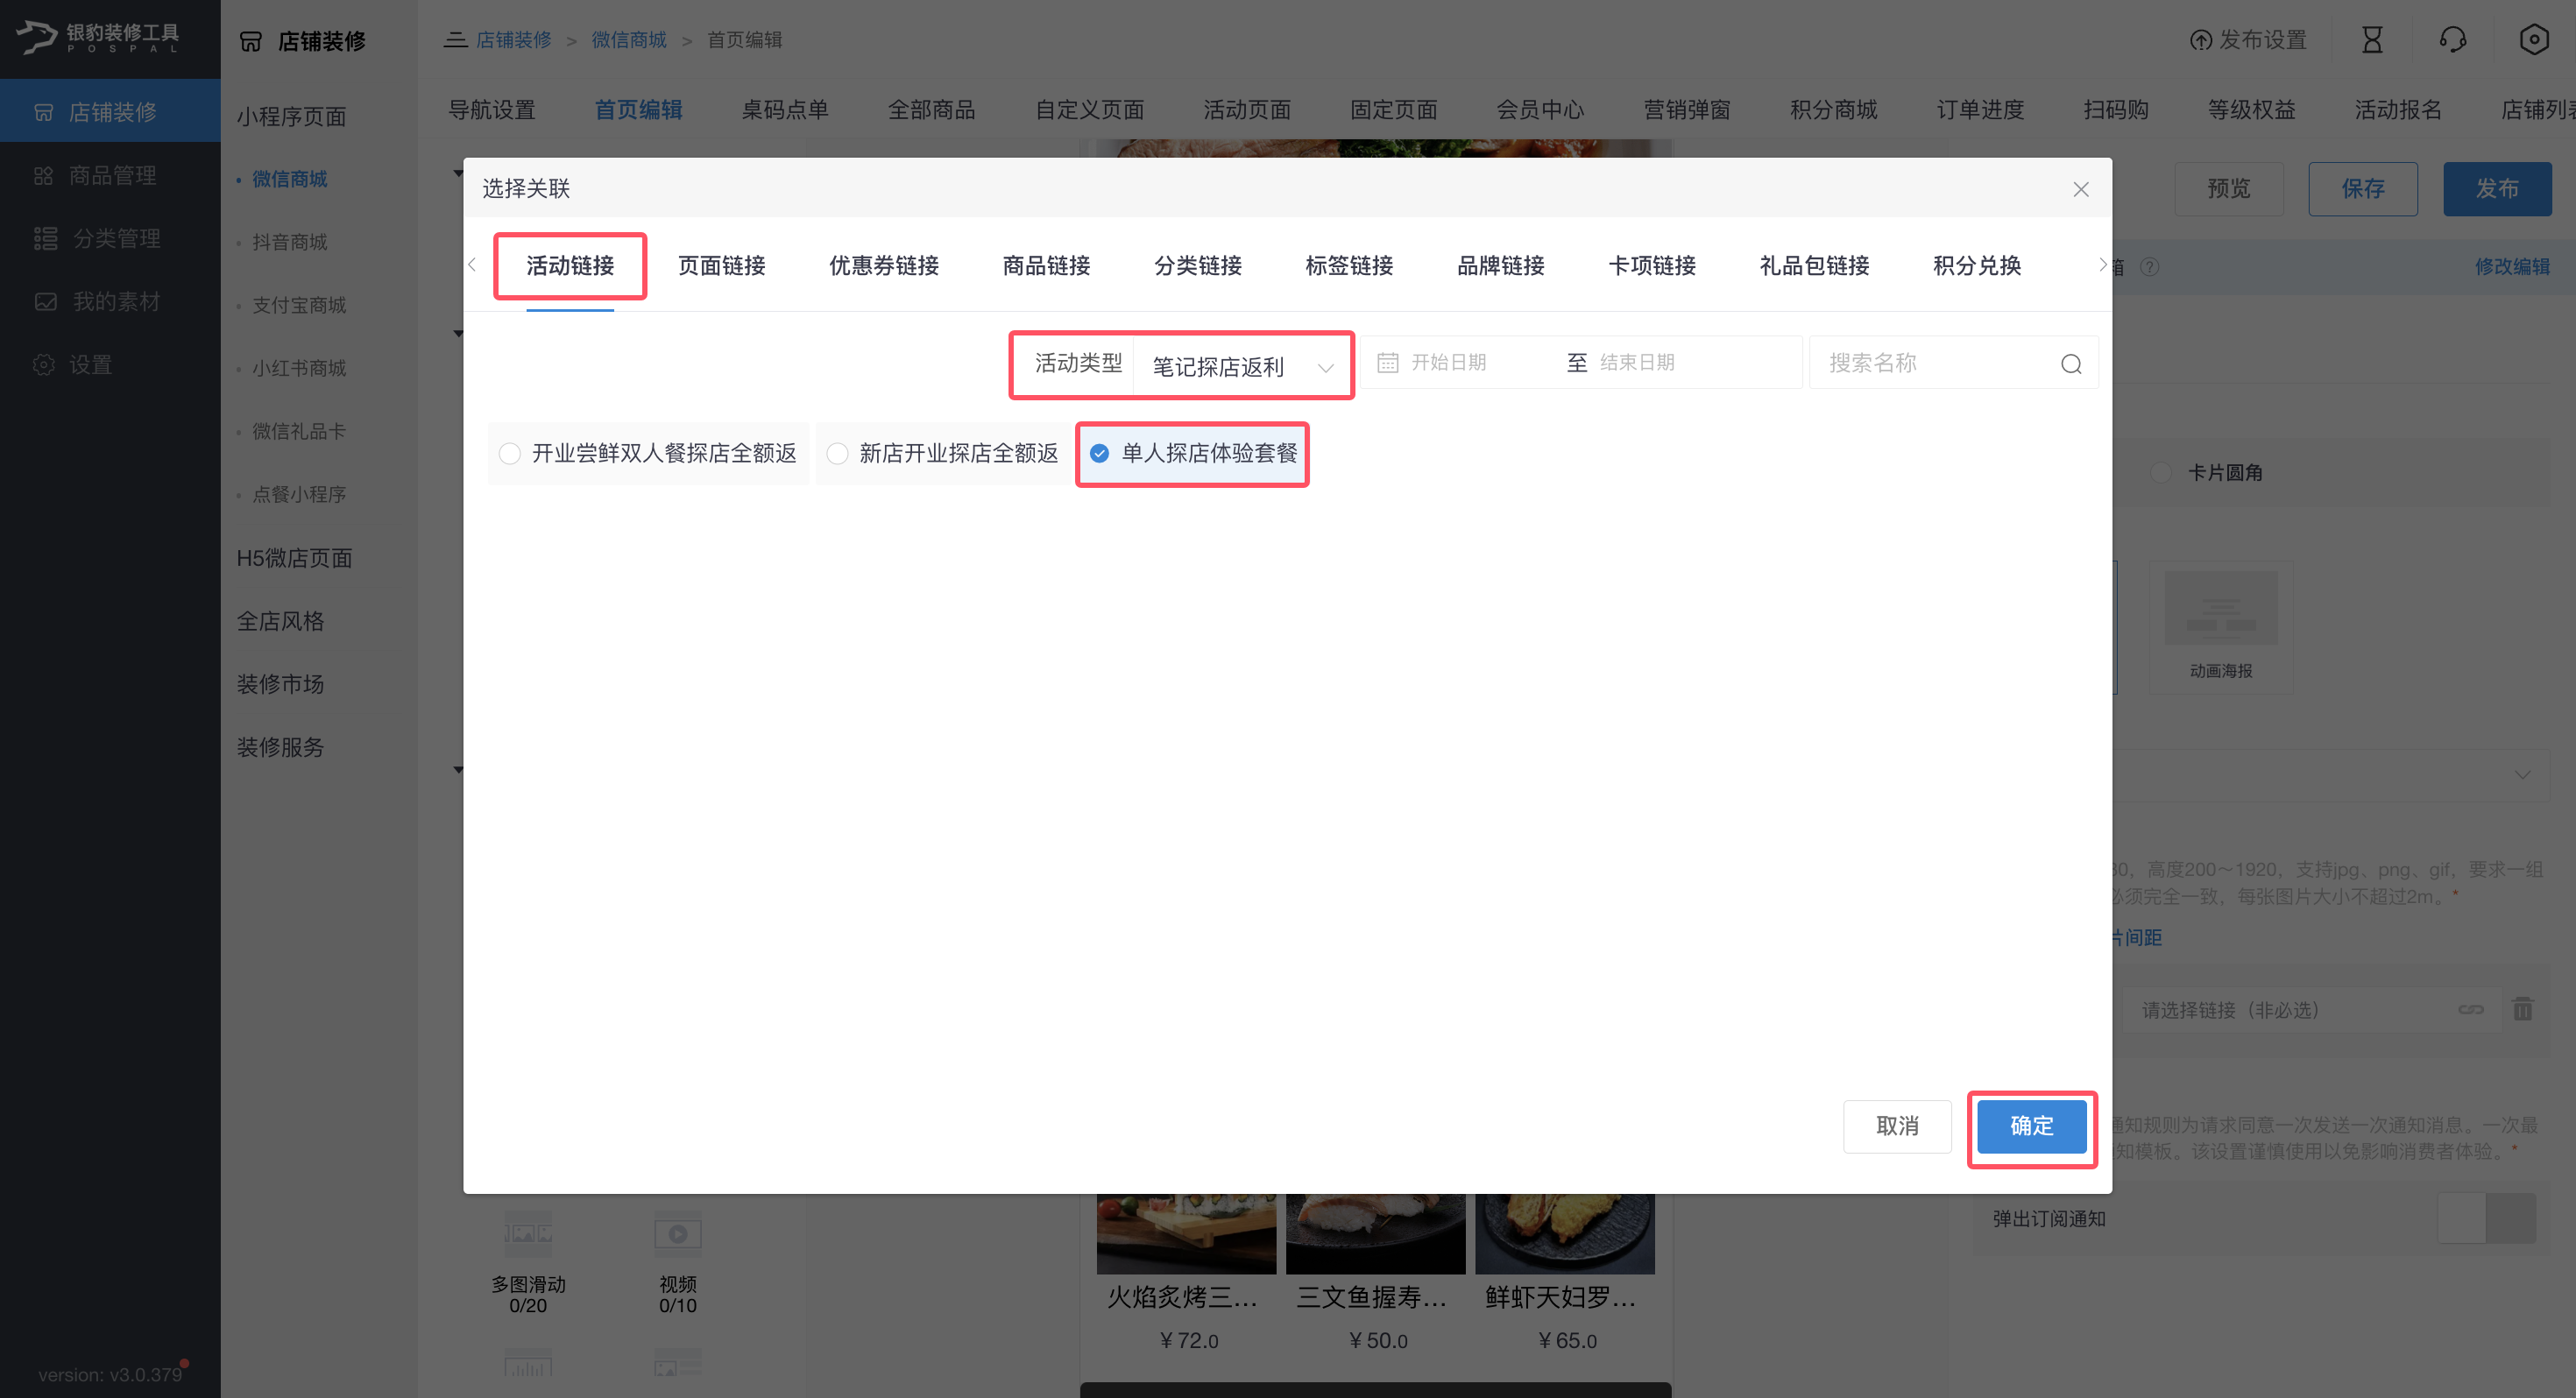Click the 银豹装修工具 logo
This screenshot has height=1398, width=2576.
click(x=98, y=38)
